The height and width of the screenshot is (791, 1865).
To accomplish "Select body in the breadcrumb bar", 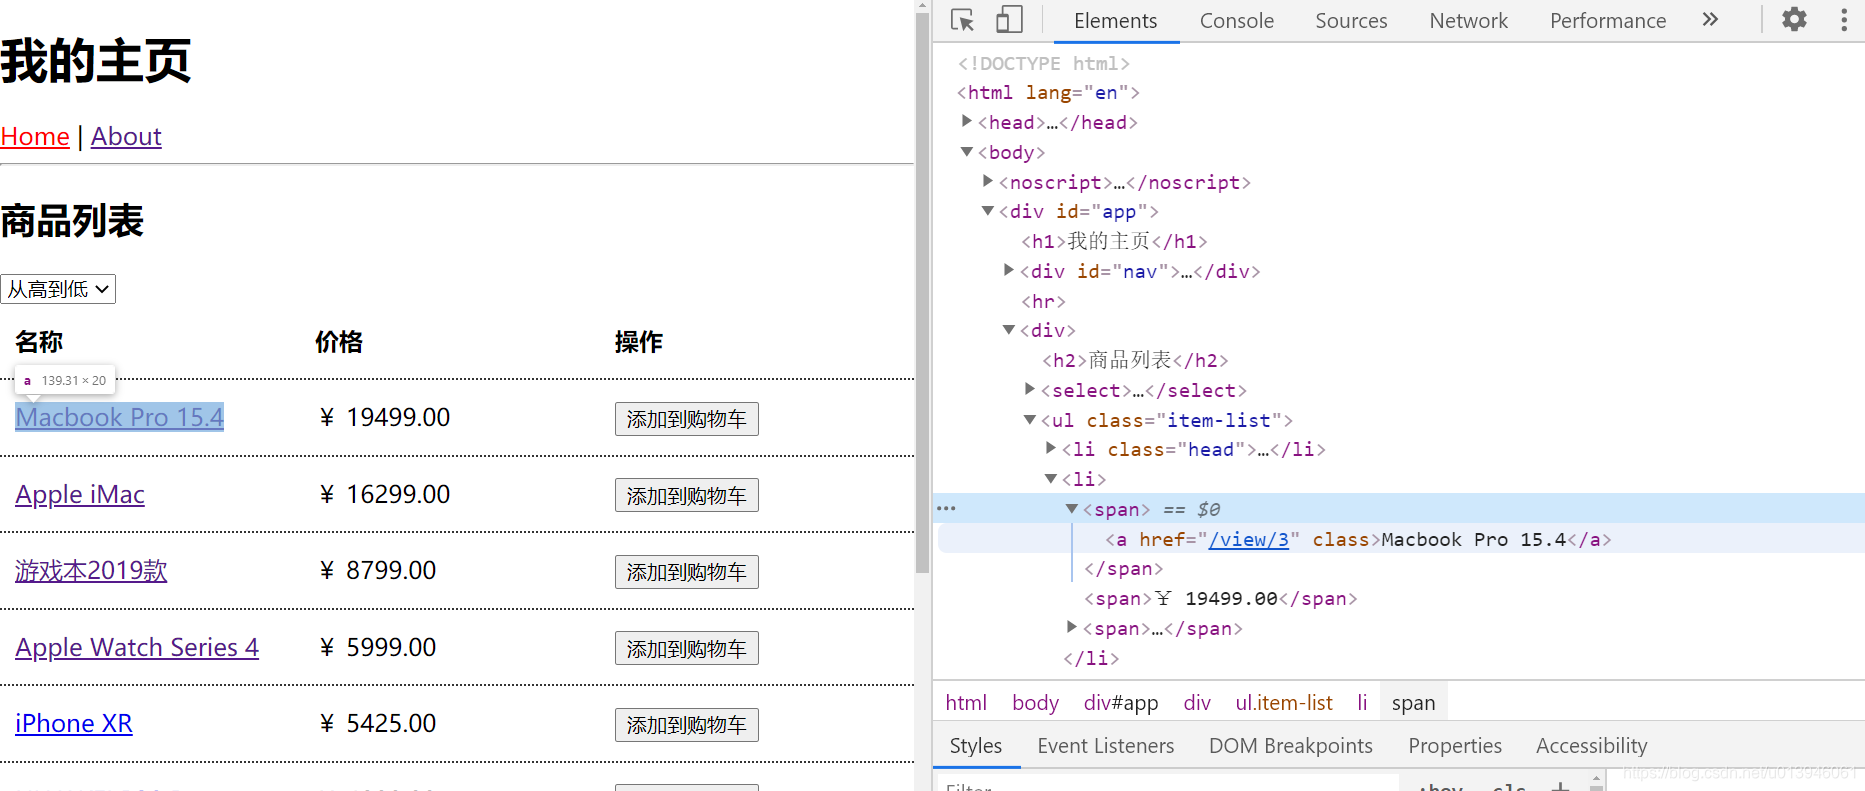I will (1035, 703).
